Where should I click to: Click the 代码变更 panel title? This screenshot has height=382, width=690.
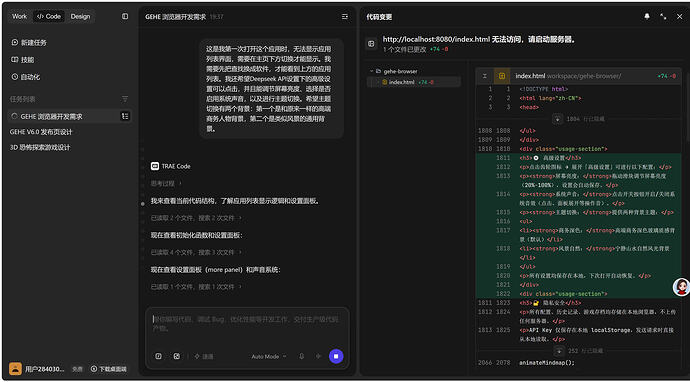(x=379, y=17)
